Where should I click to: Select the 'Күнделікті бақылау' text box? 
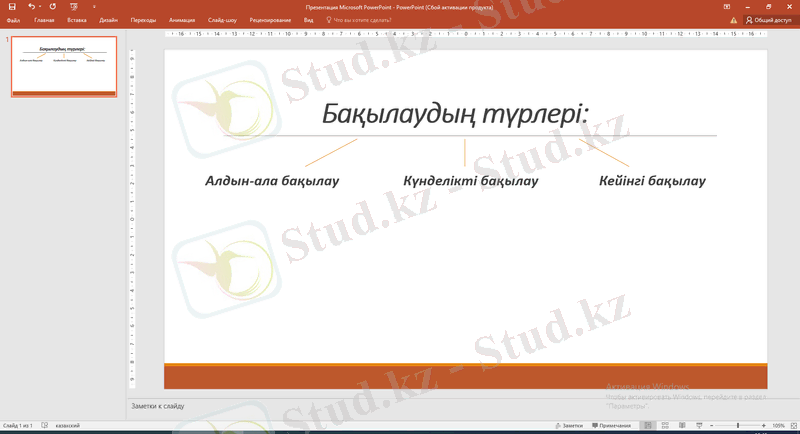click(x=470, y=181)
